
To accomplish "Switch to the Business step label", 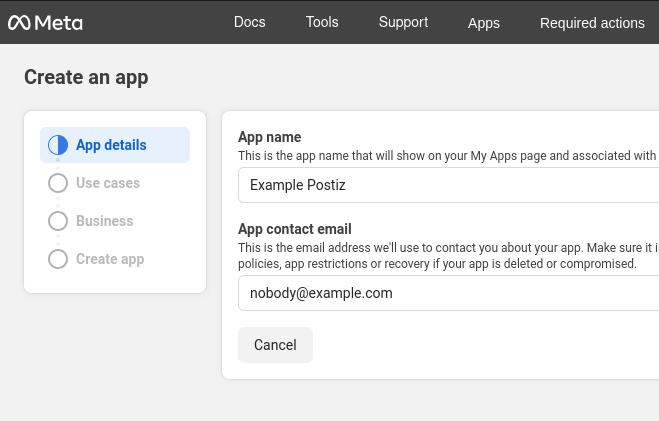I will [104, 221].
